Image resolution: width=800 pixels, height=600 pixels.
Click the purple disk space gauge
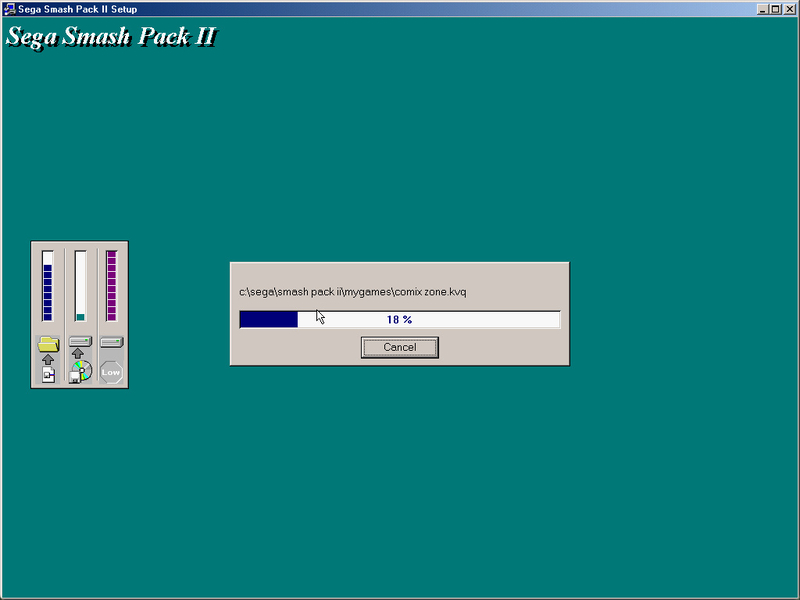112,286
